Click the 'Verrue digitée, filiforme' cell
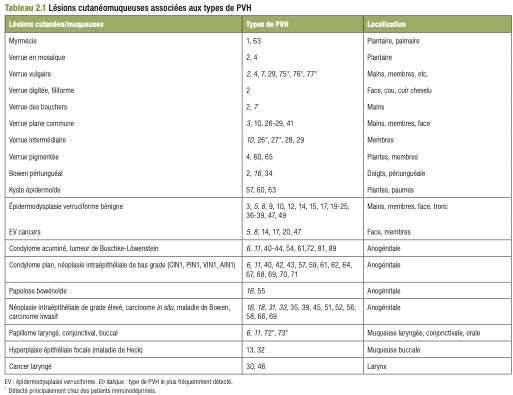 tap(41, 90)
